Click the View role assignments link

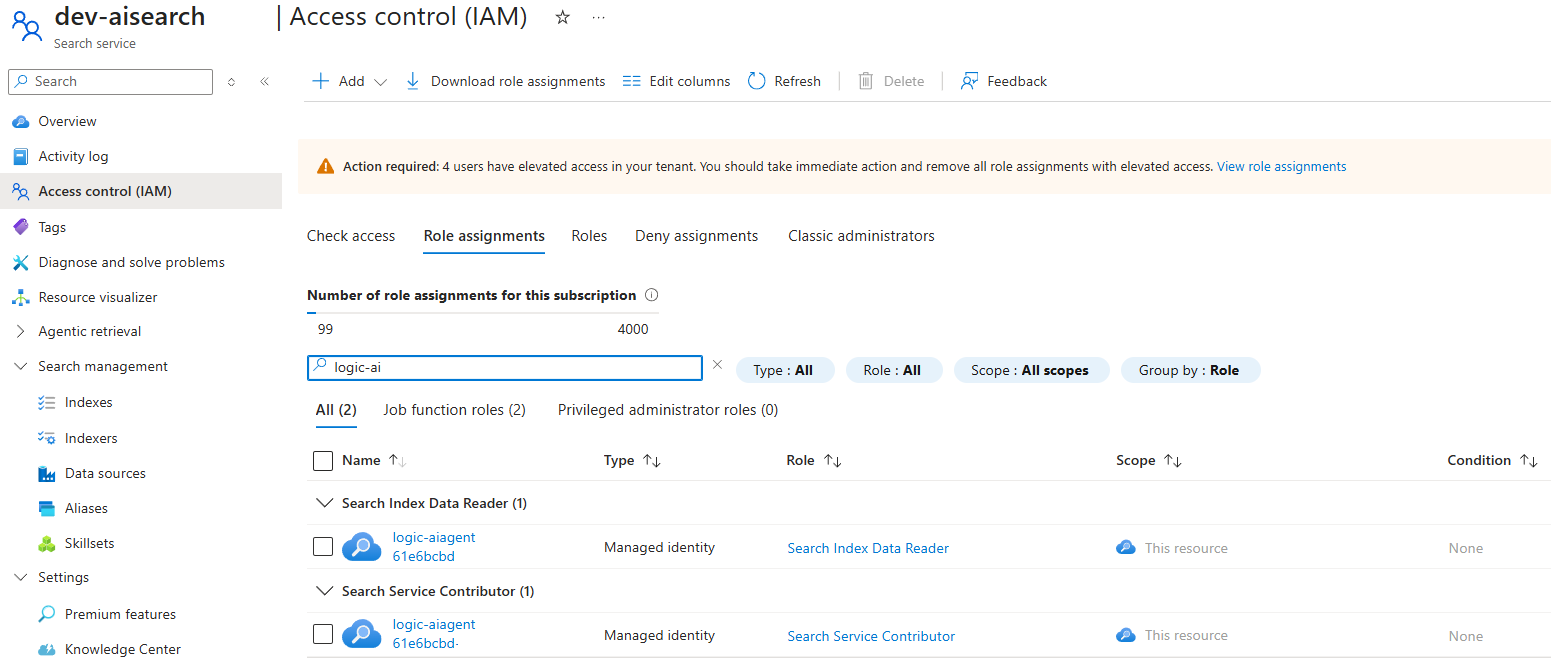click(1281, 167)
